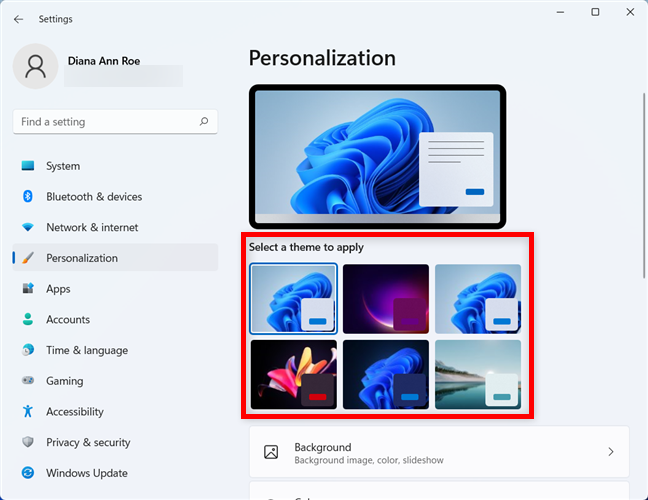Screen dimensions: 648x500
Task: Apply the colorful flower dark theme
Action: click(293, 374)
